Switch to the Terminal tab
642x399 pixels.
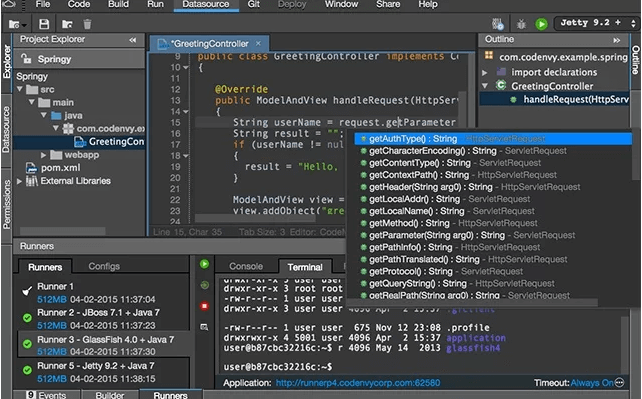(305, 267)
